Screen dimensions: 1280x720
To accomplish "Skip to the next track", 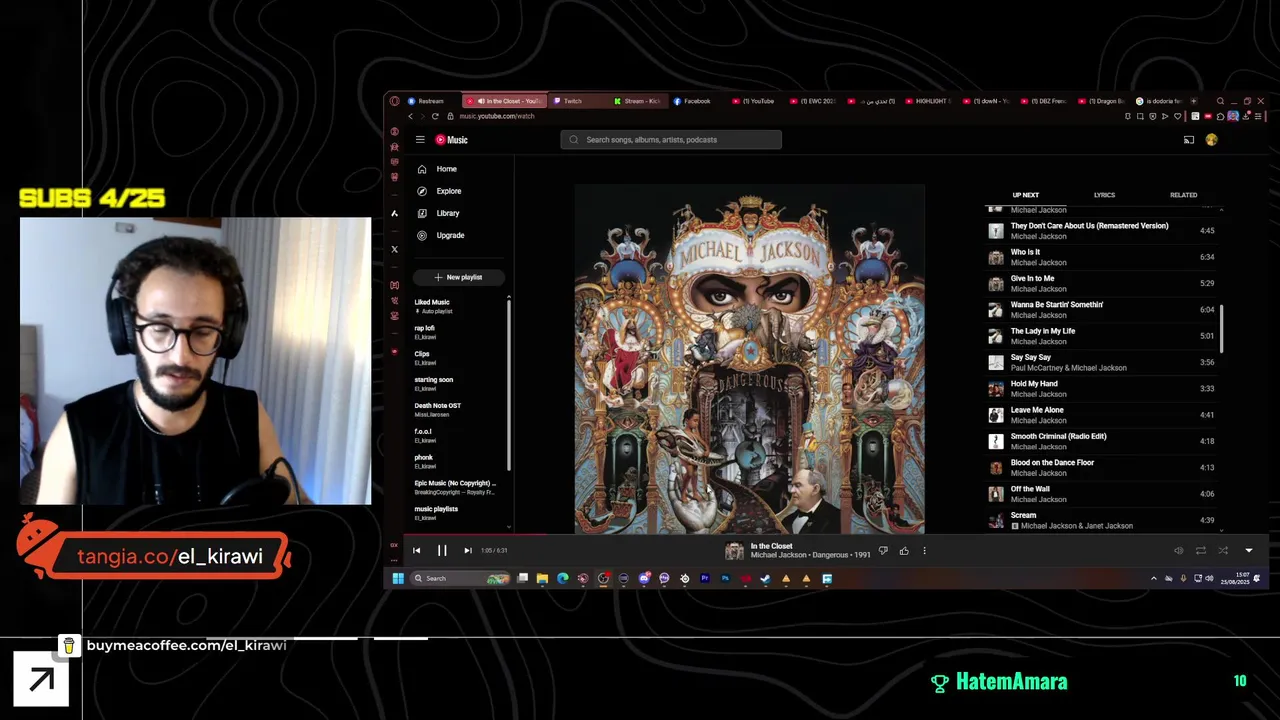I will 467,550.
